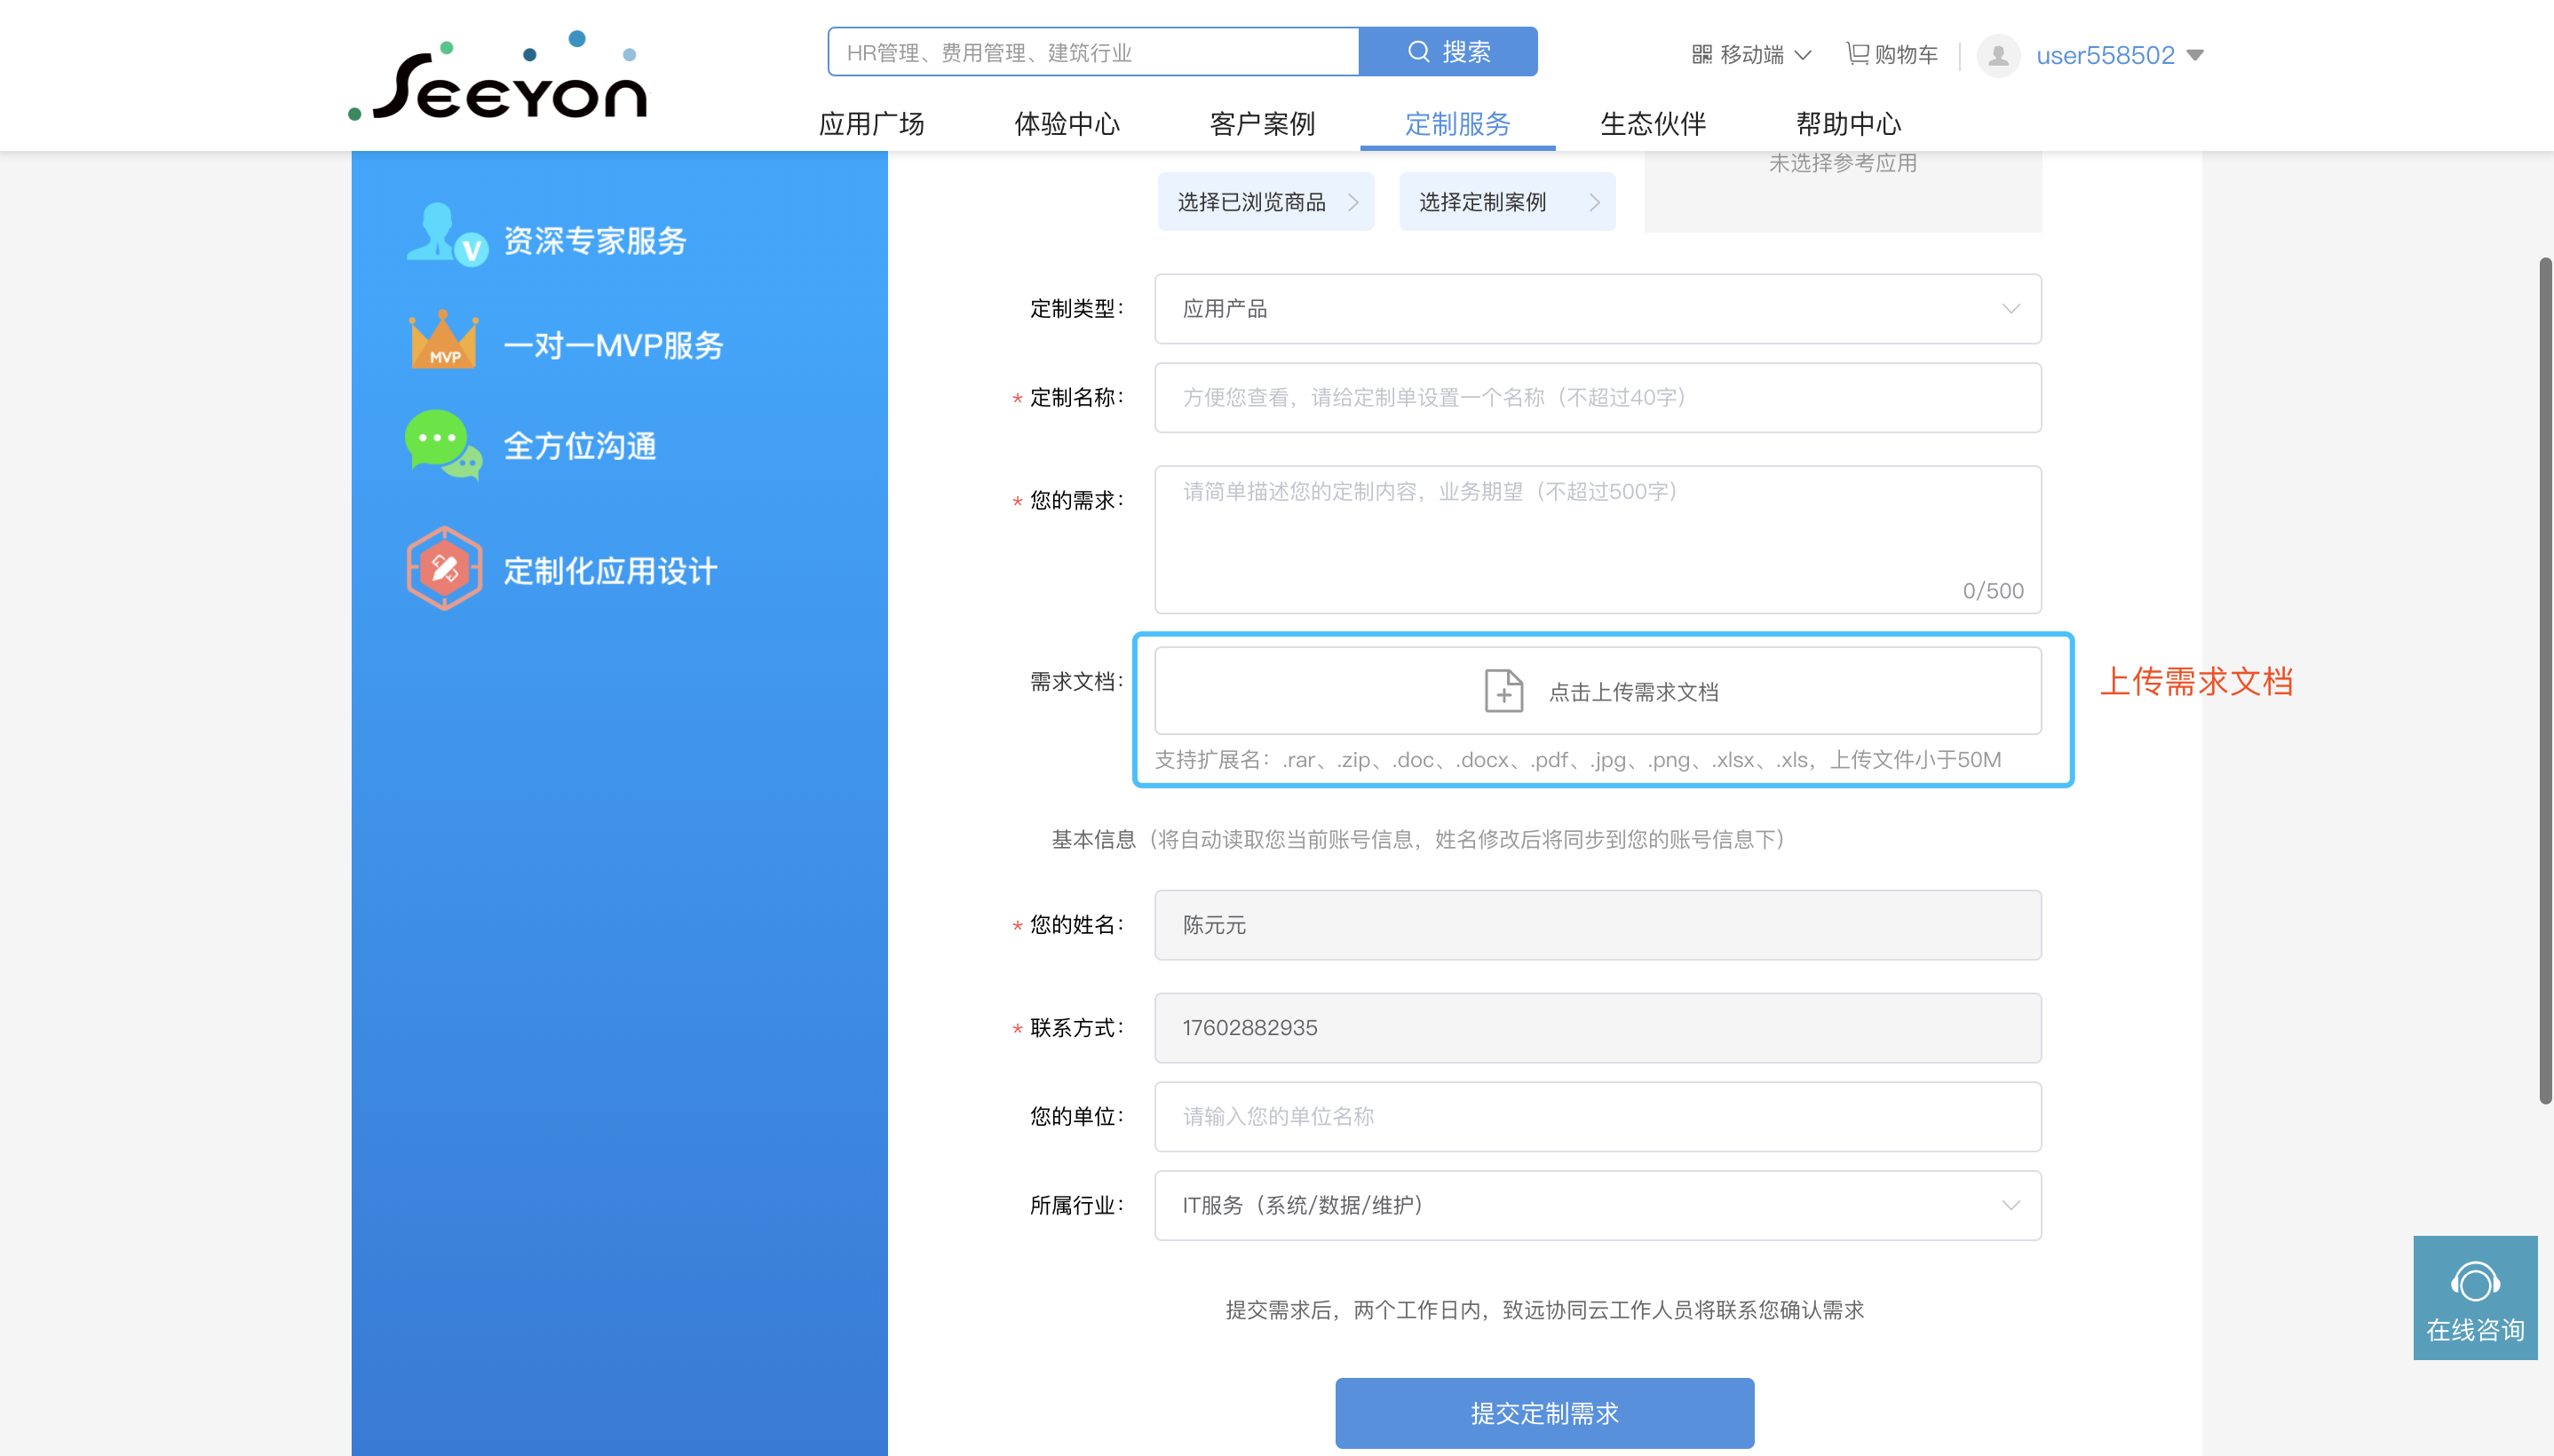Screen dimensions: 2554x1456
Task: Expand the 移动端 dropdown
Action: 1751,55
